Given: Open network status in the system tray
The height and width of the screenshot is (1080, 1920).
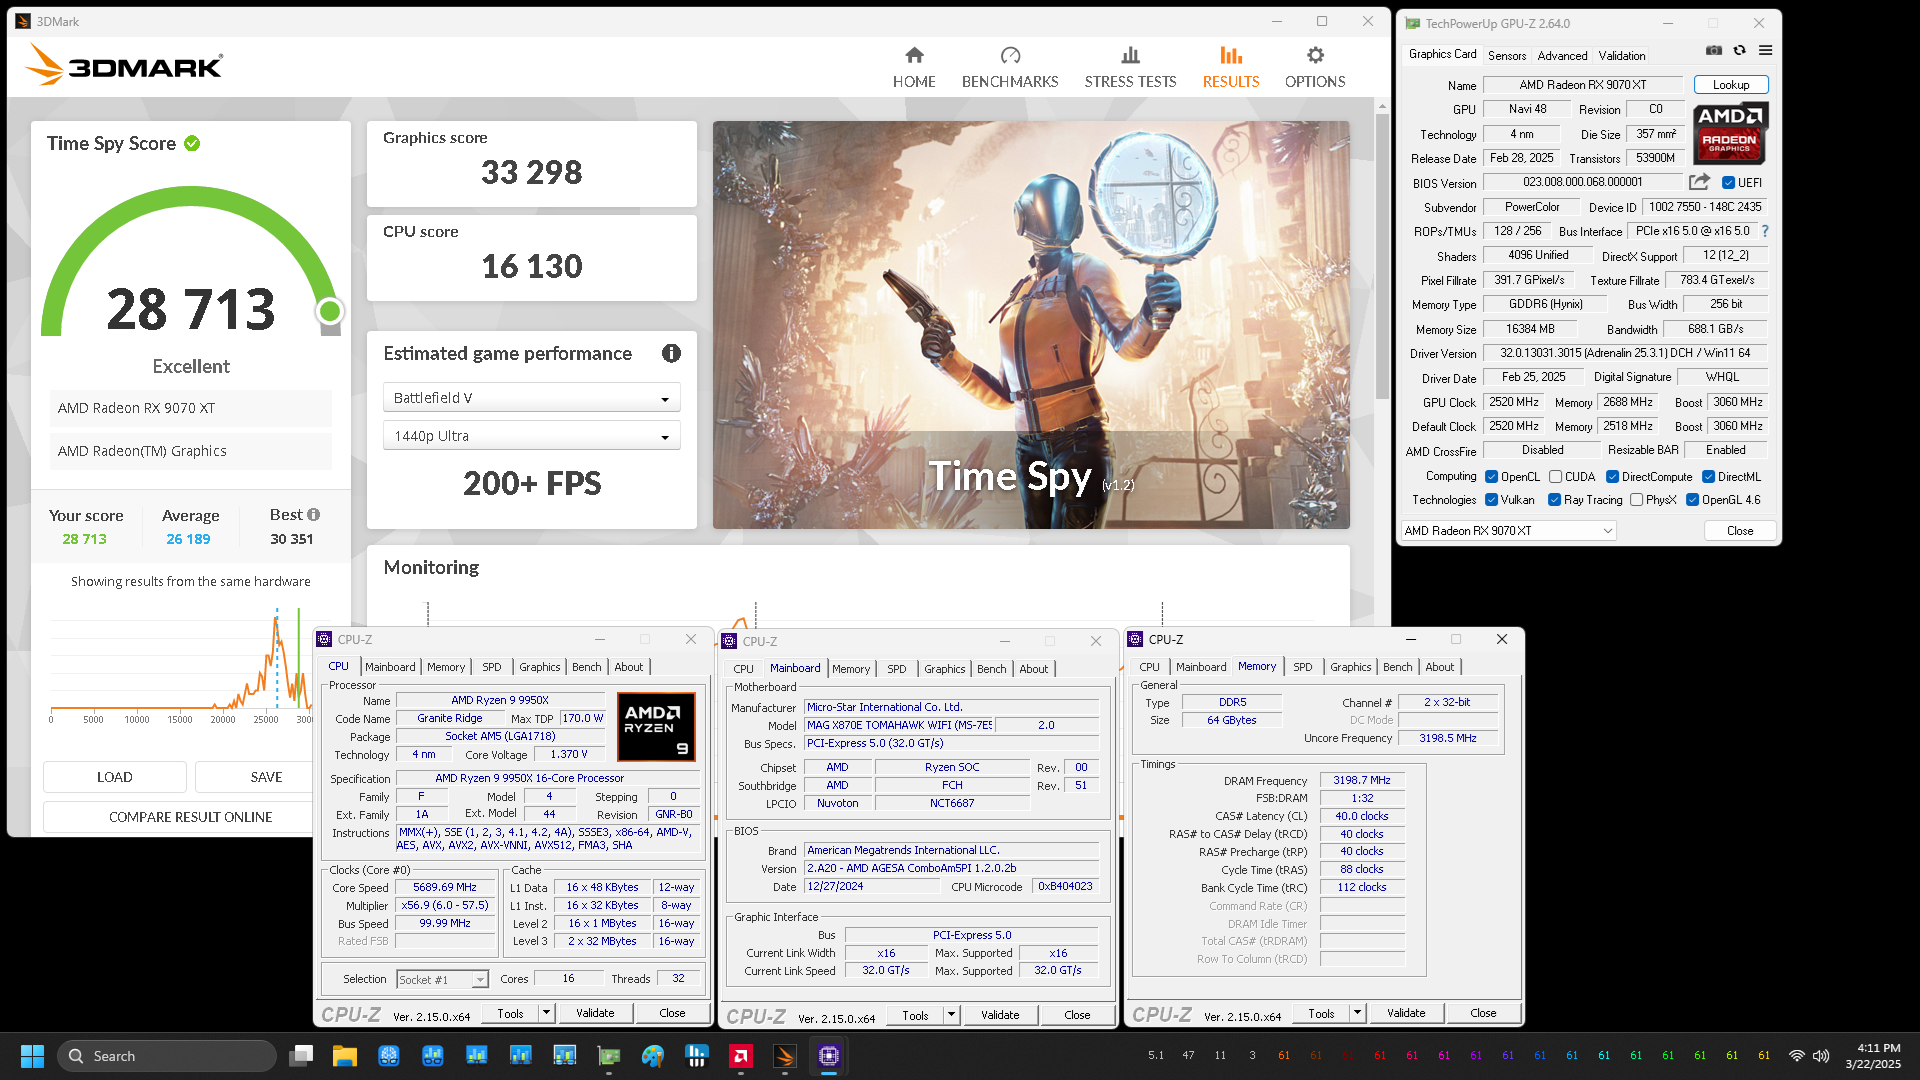Looking at the screenshot, I should [x=1797, y=1056].
